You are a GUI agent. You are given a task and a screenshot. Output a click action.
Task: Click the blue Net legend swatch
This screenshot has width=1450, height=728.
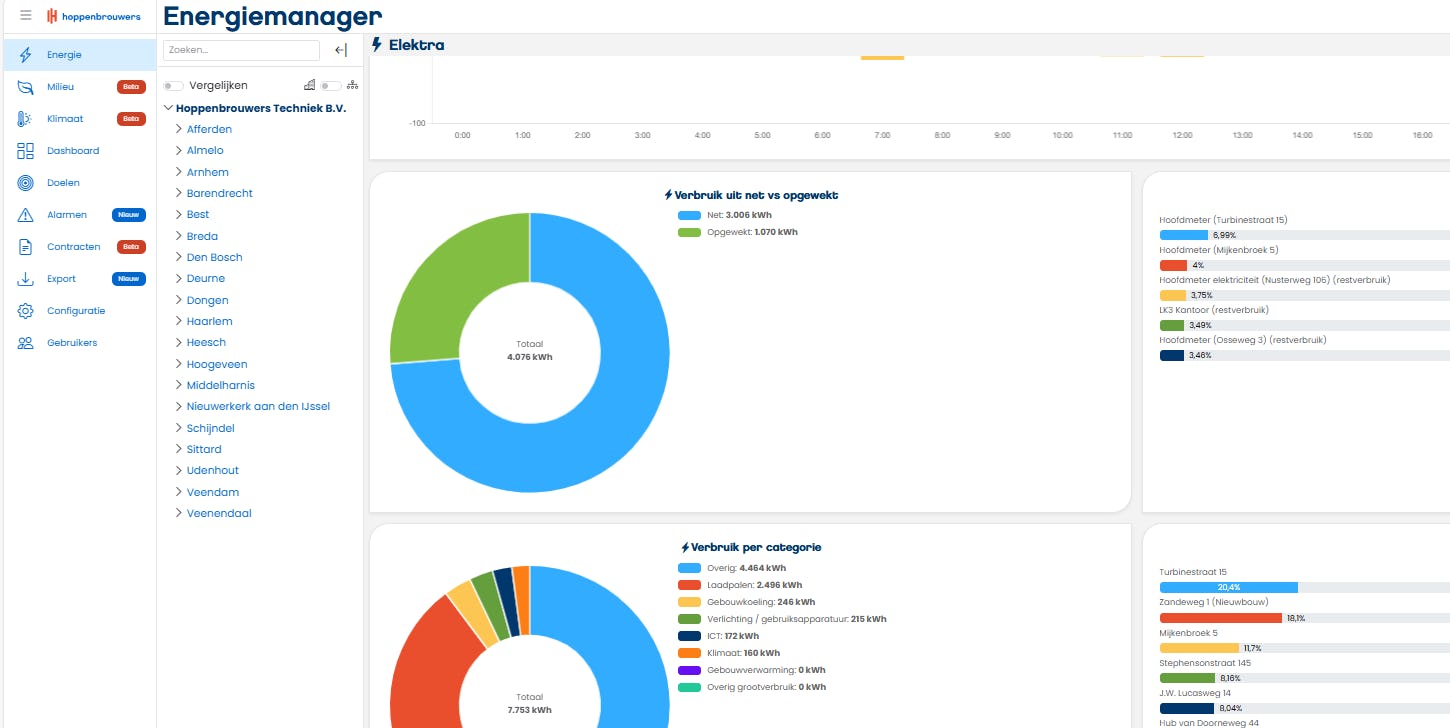click(x=690, y=215)
